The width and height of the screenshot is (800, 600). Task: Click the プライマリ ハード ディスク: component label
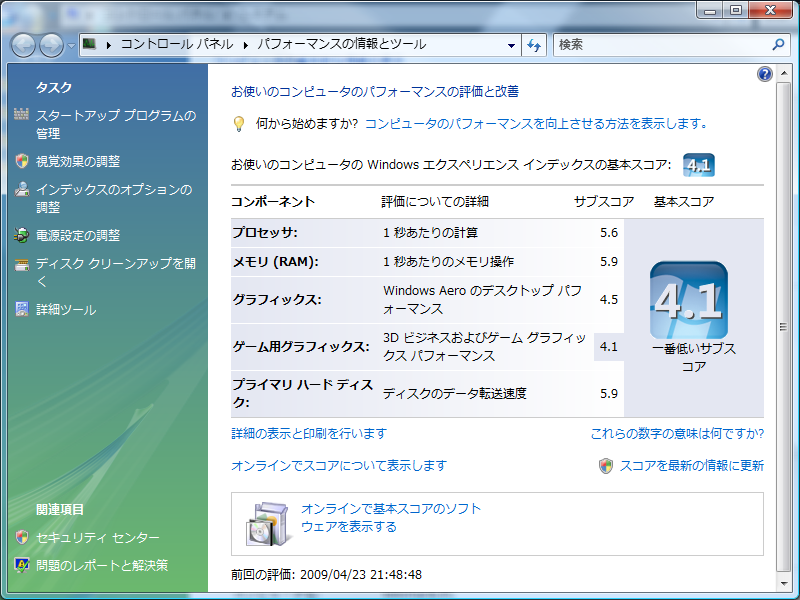pyautogui.click(x=303, y=393)
